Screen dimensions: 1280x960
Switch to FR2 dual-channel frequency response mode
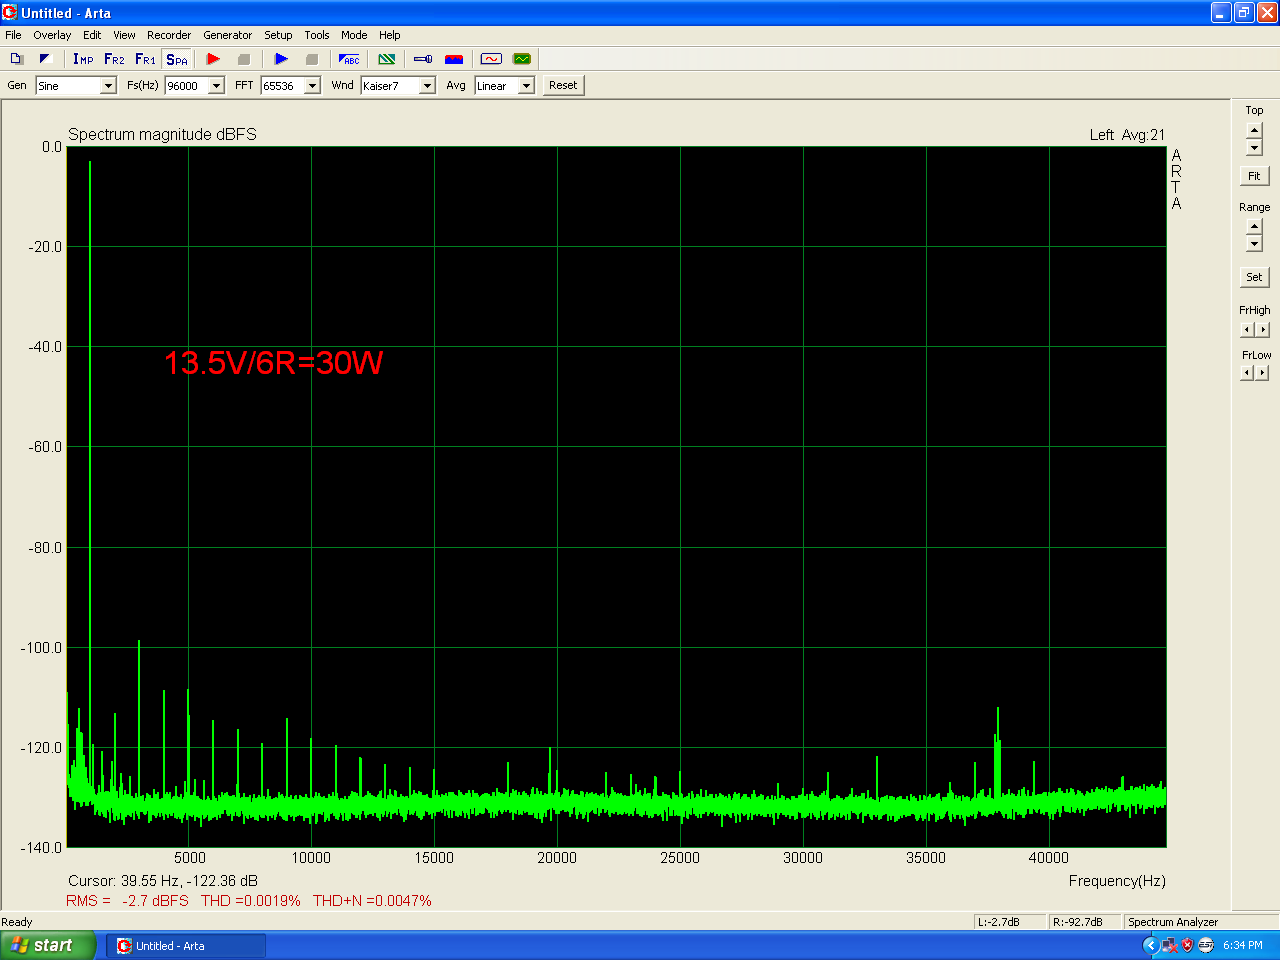point(114,59)
